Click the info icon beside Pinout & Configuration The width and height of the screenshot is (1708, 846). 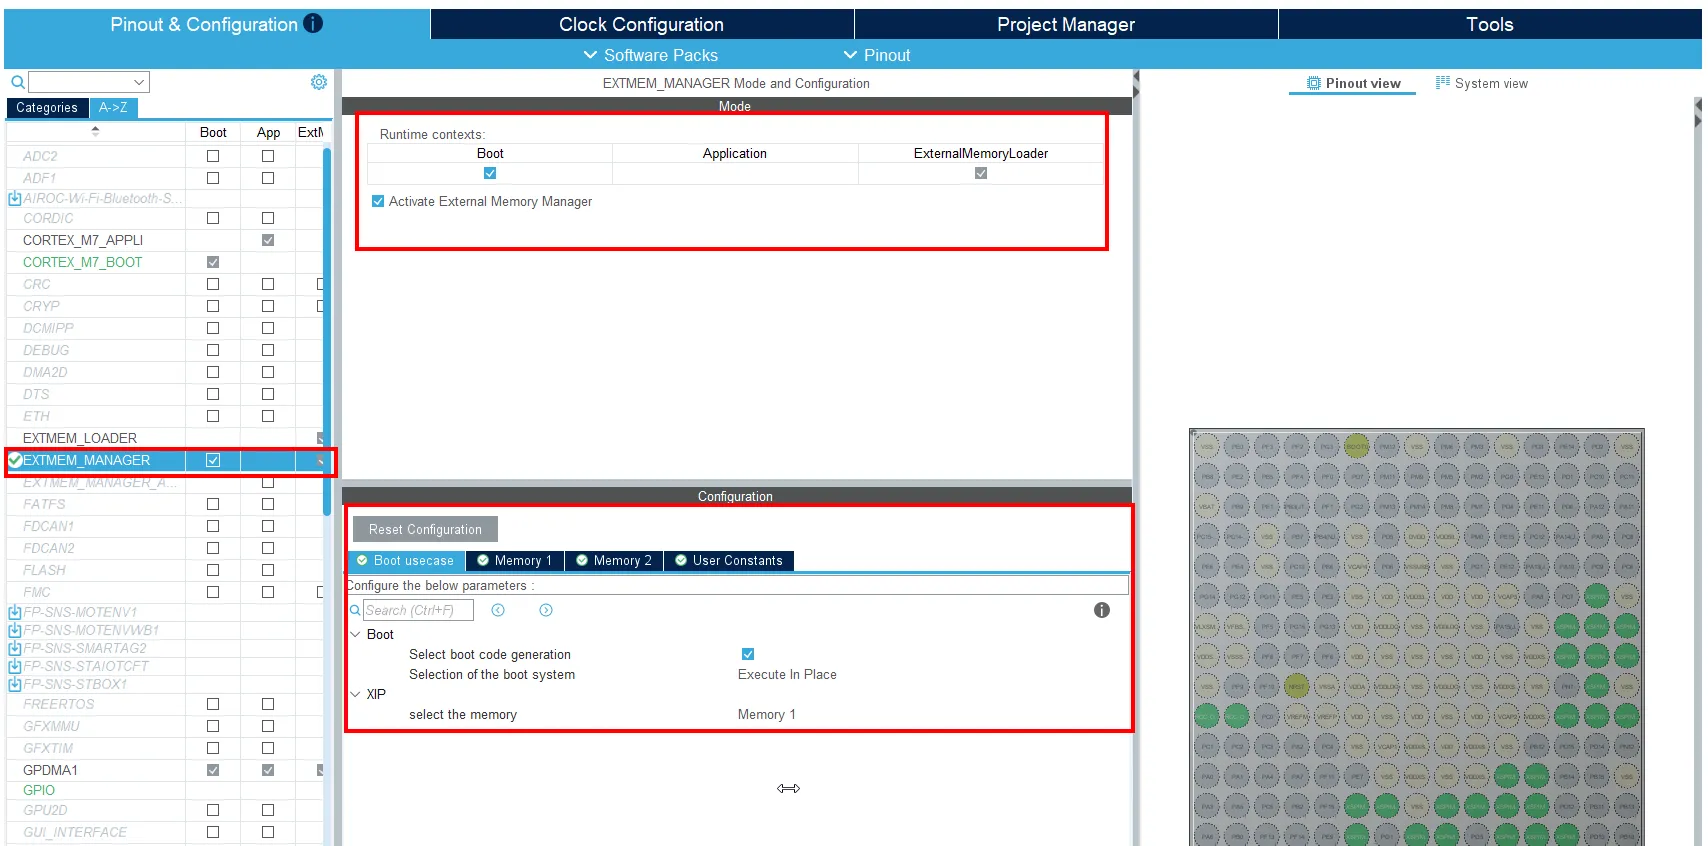click(313, 23)
